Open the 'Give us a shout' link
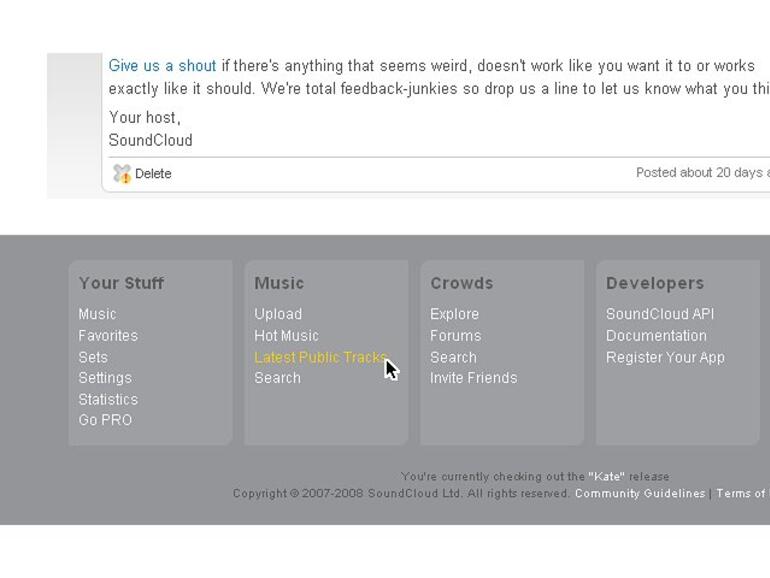770x578 pixels. point(162,66)
